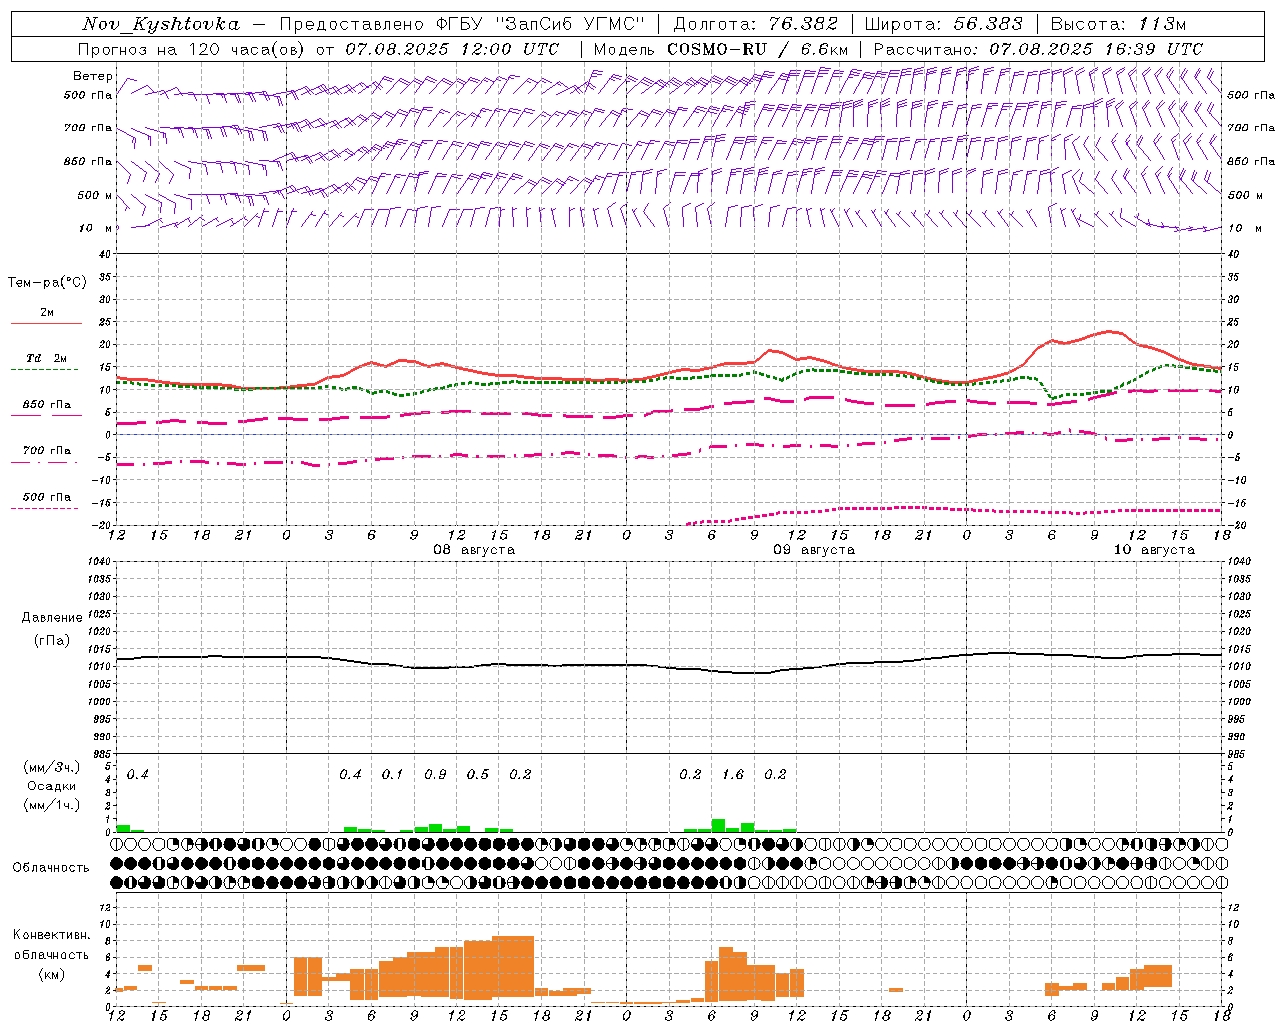The height and width of the screenshot is (1024, 1280).
Task: Click the station name Nov_Kyshtovka
Action: [x=161, y=24]
